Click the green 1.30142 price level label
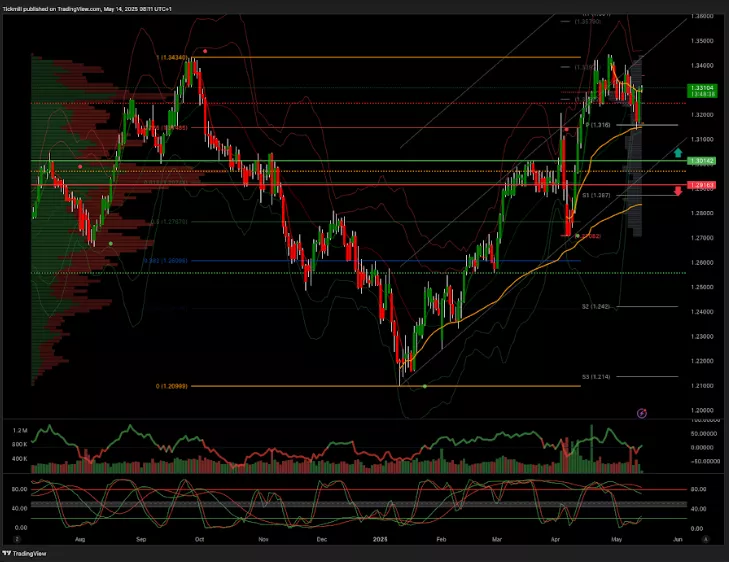Viewport: 729px width, 562px height. pos(702,160)
